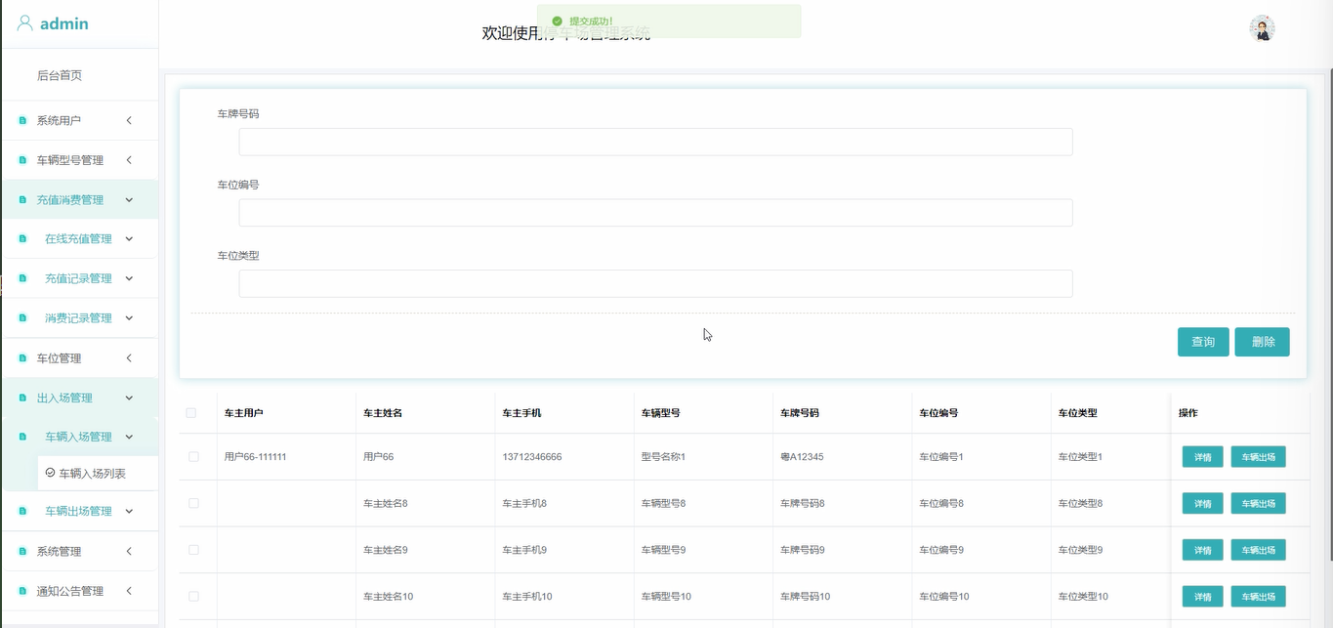Open the 车辆入场列表 menu entry
Screen dimensions: 1333x628
tap(92, 474)
